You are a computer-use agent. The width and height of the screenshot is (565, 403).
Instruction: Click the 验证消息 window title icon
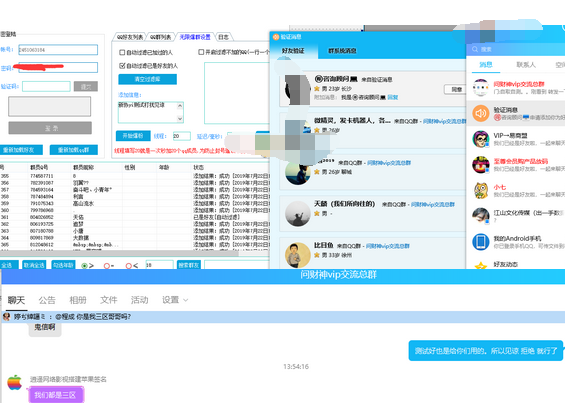pos(276,37)
